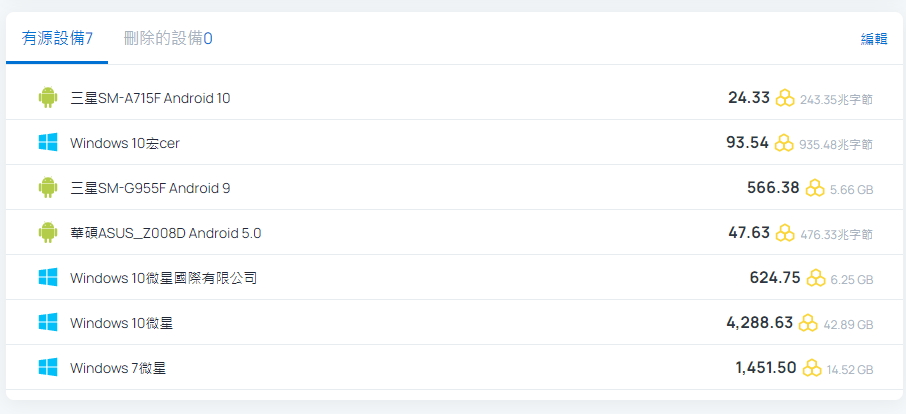This screenshot has height=414, width=906.
Task: Select the 有源設備7 tab
Action: point(57,39)
